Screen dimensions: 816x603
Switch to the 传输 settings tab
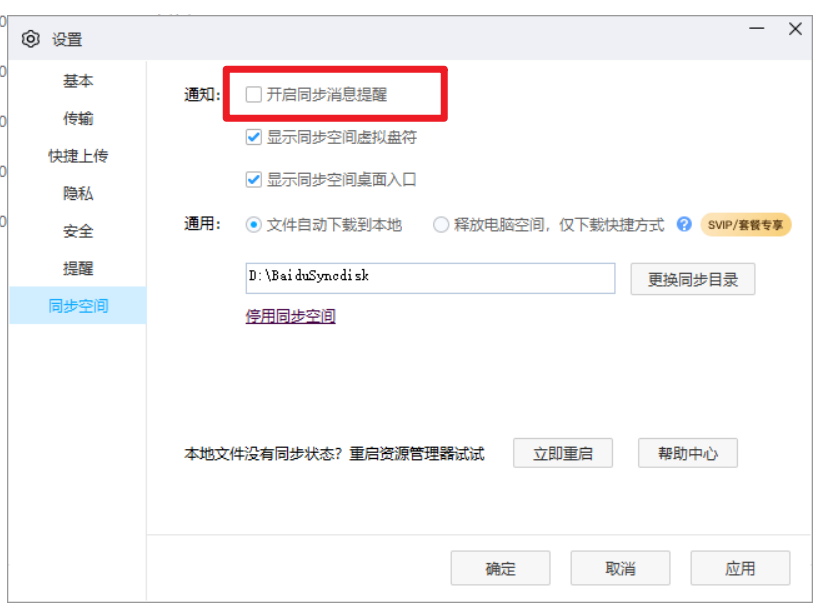(x=78, y=119)
